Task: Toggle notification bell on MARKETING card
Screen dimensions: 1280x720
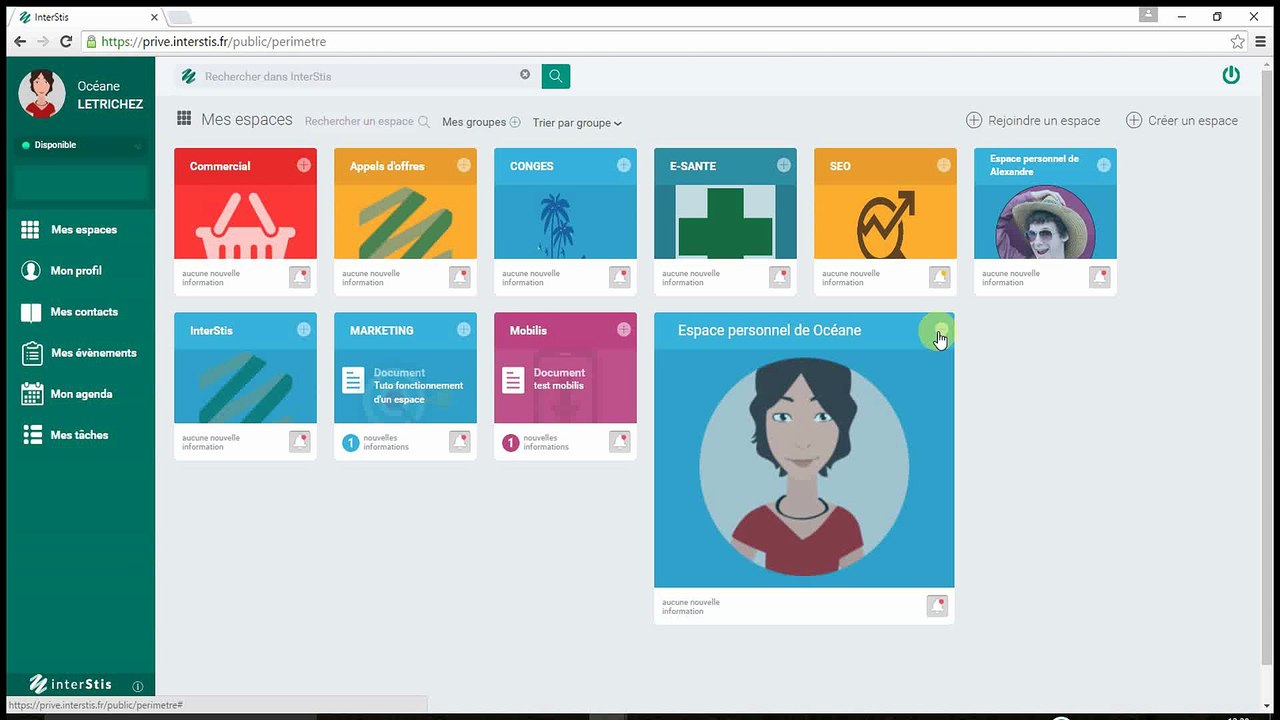Action: (x=460, y=441)
